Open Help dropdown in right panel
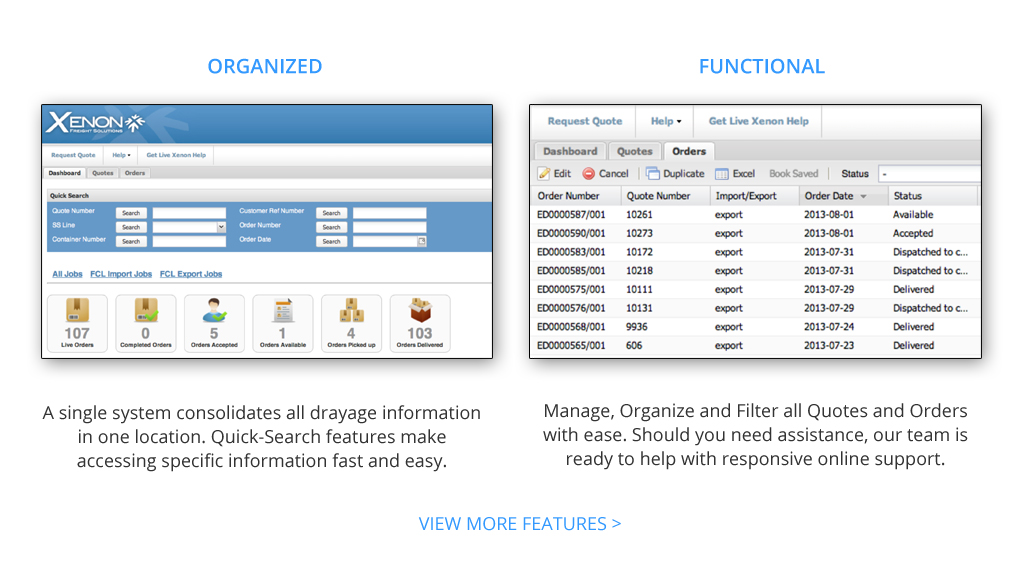The image size is (1025, 574). 665,121
